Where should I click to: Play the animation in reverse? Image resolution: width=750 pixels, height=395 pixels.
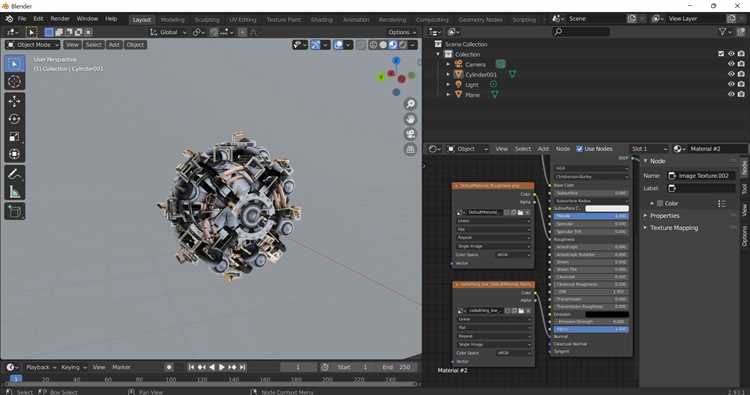tap(212, 367)
